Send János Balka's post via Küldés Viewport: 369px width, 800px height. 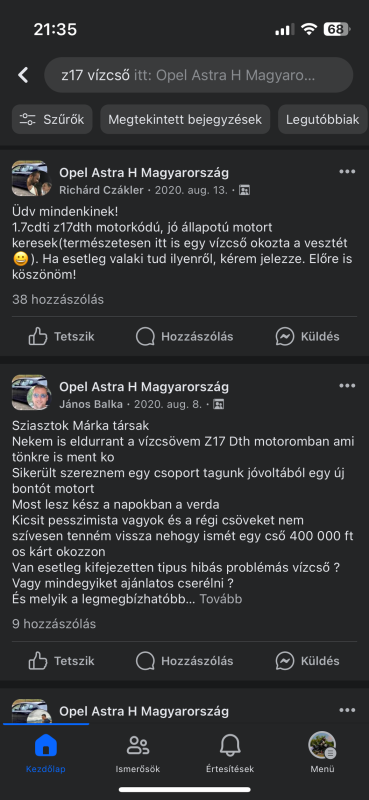point(308,661)
